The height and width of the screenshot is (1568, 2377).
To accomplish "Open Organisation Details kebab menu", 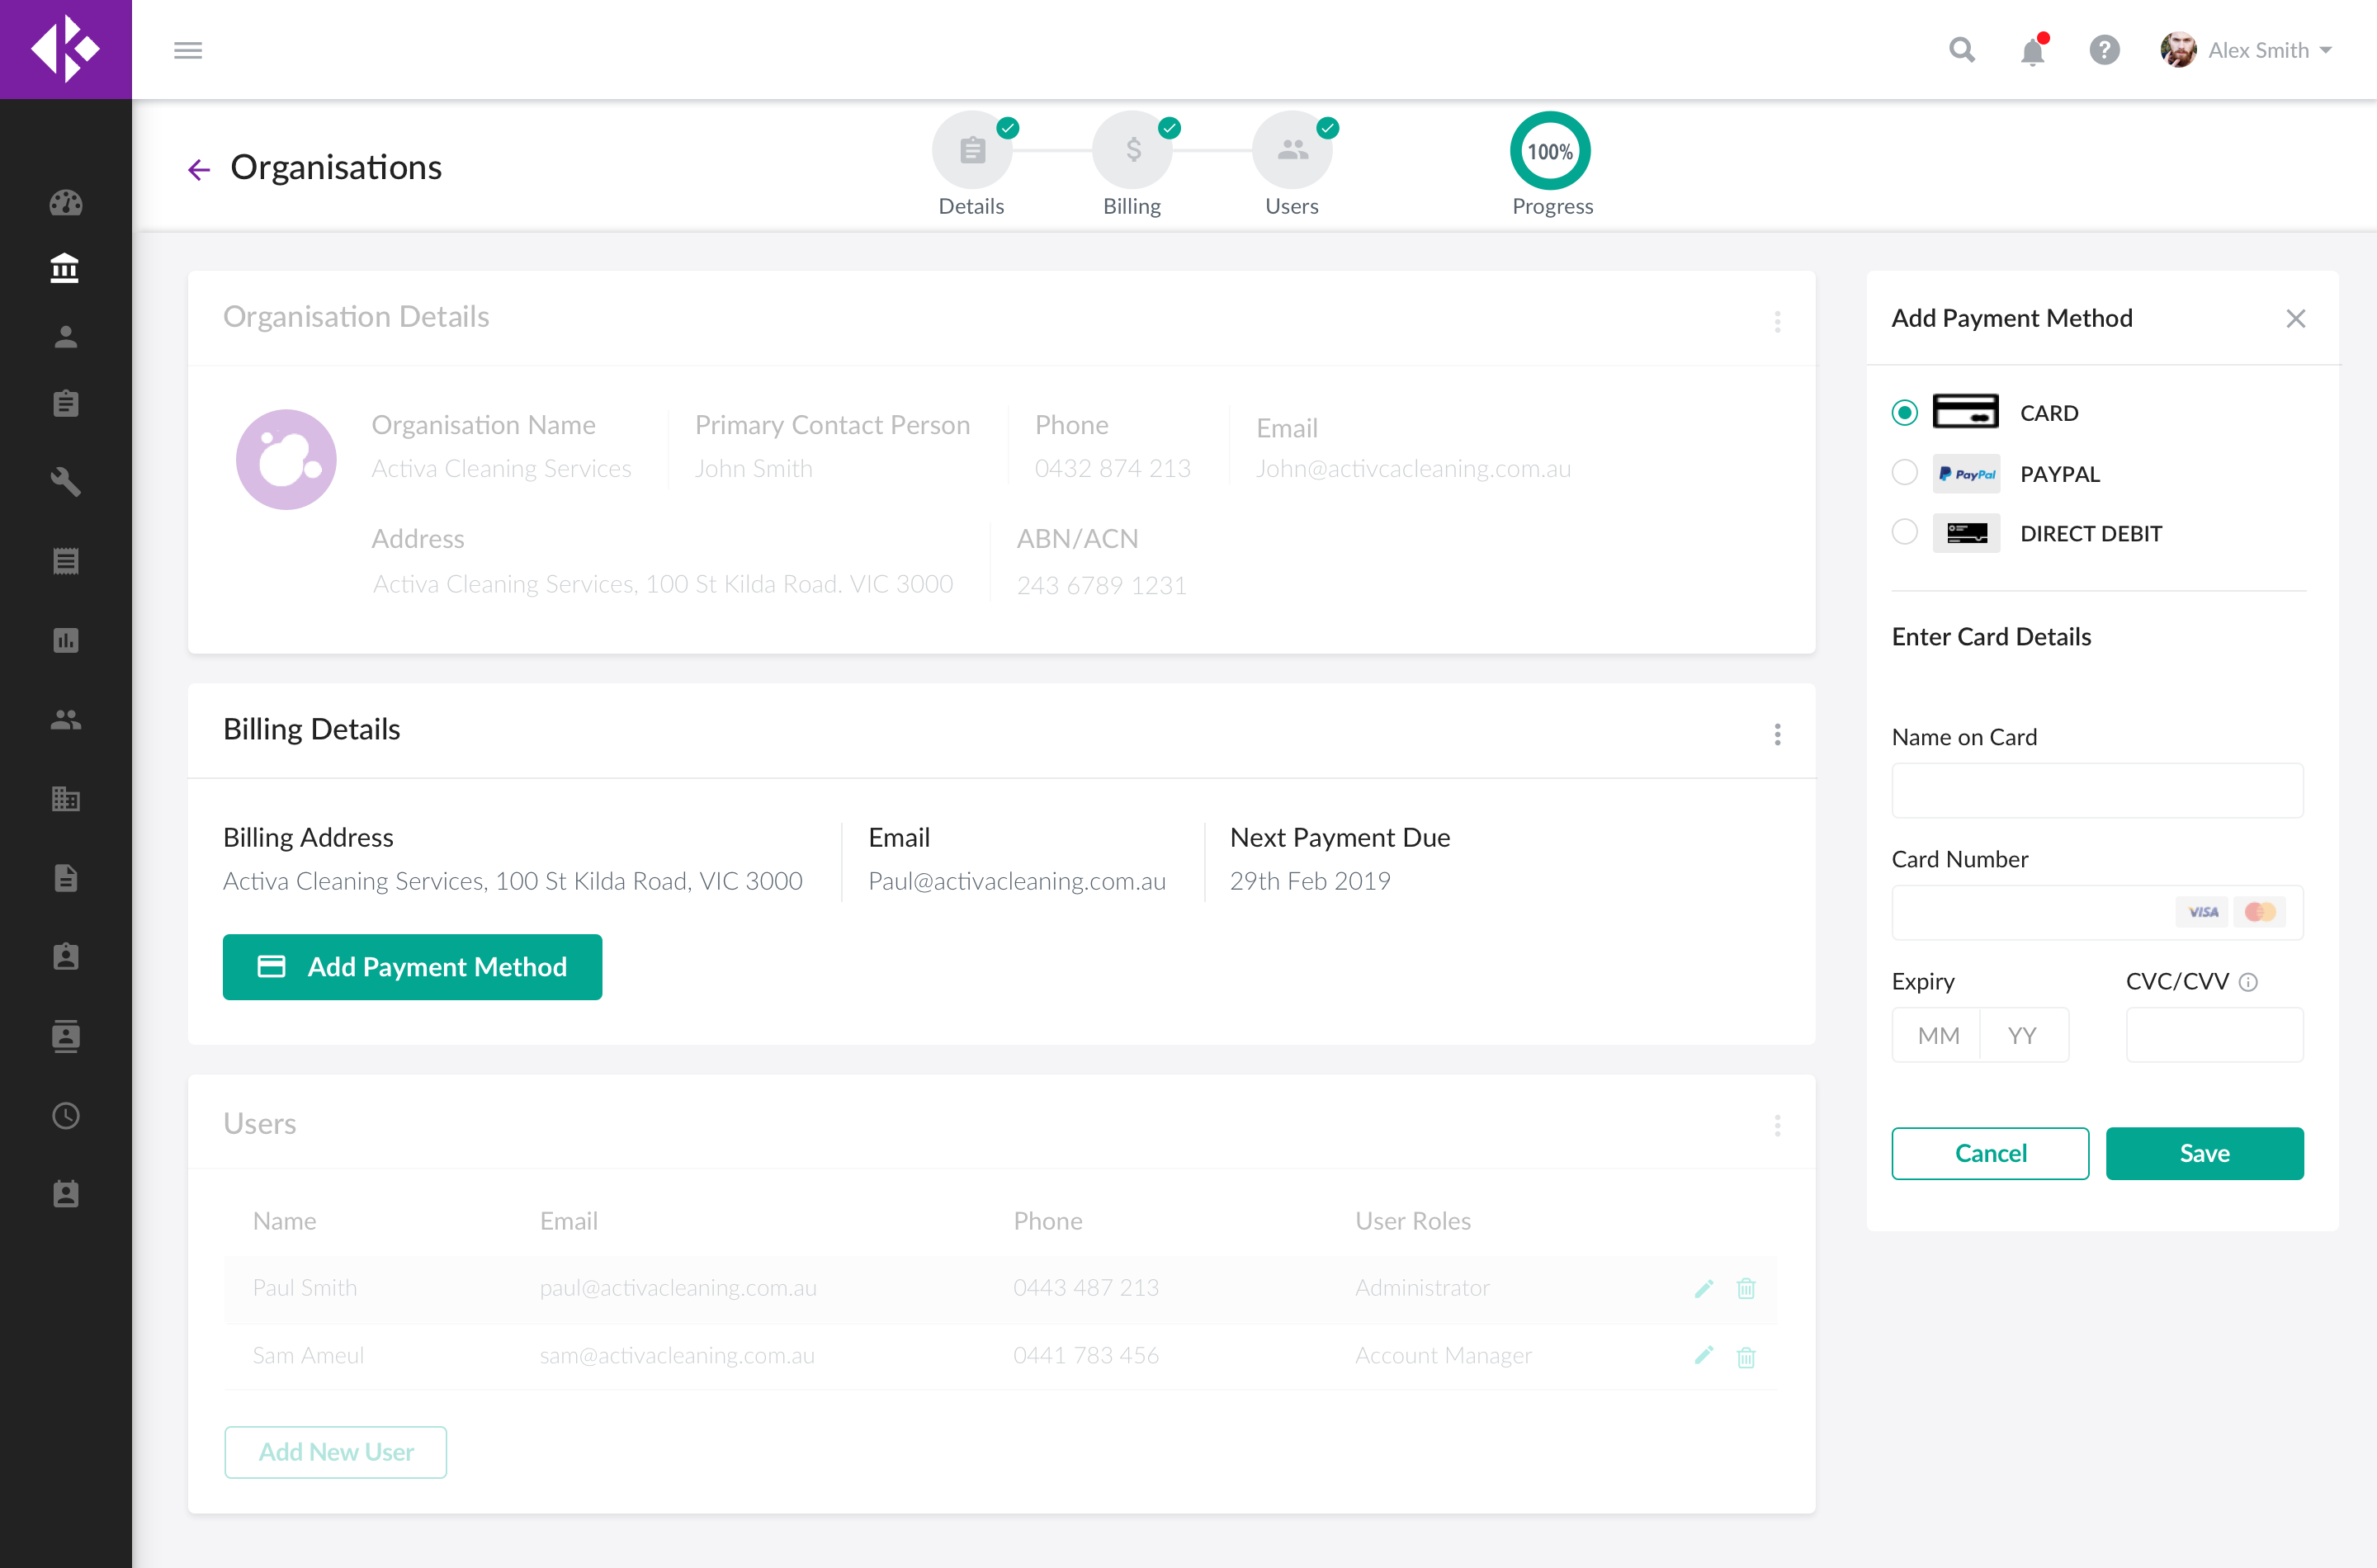I will pyautogui.click(x=1777, y=322).
